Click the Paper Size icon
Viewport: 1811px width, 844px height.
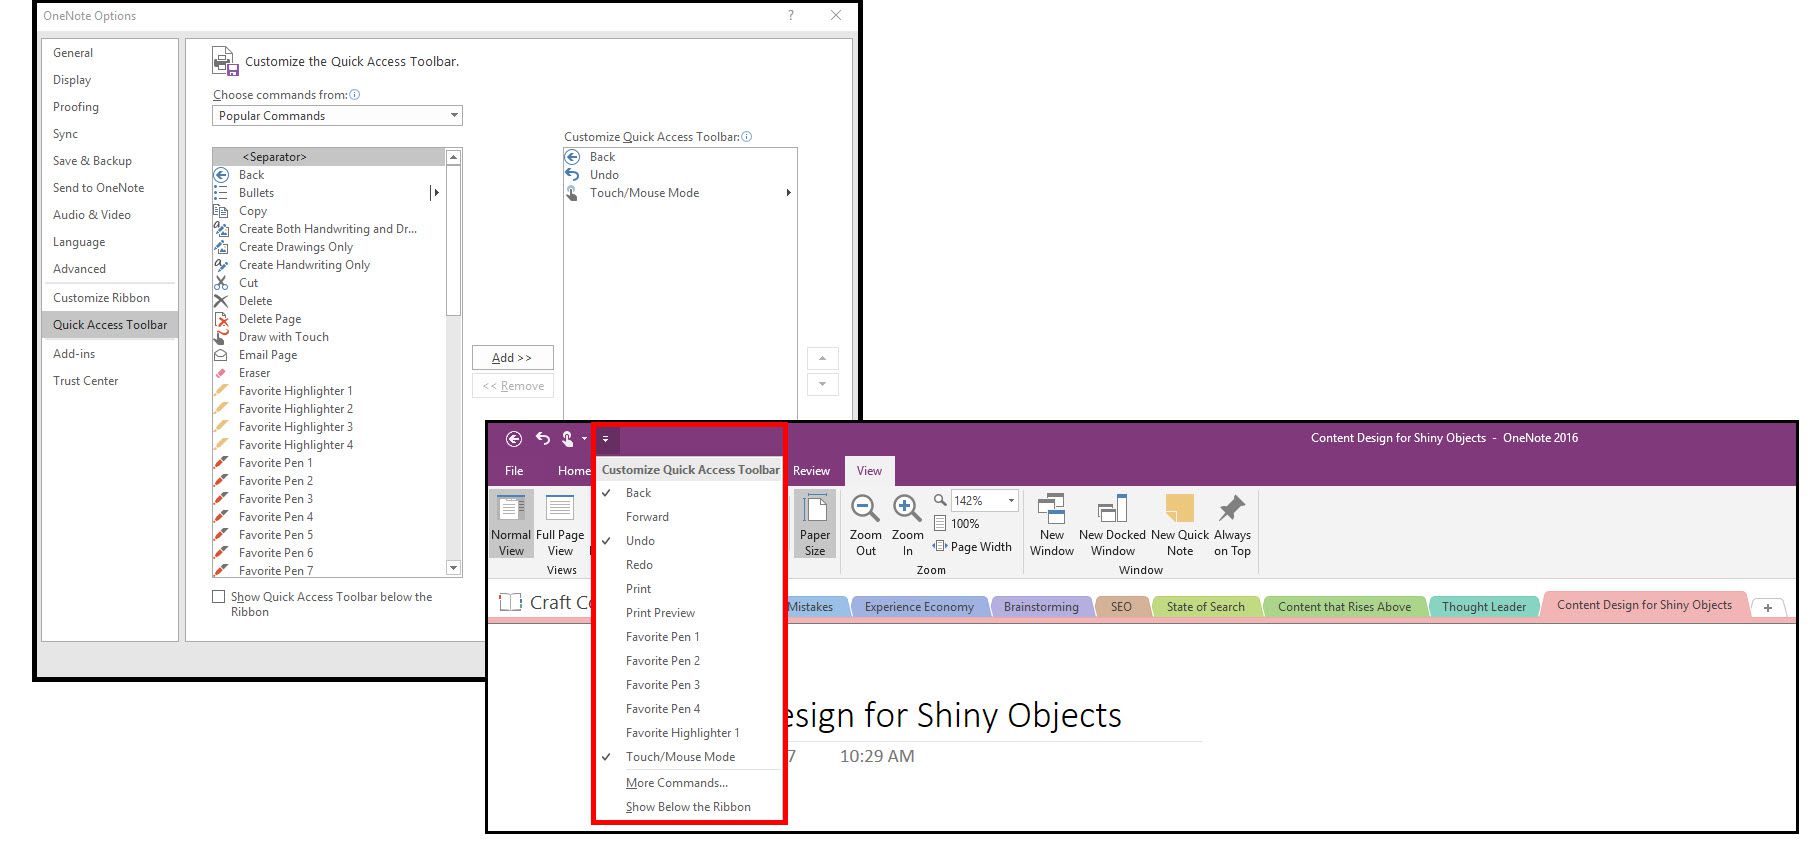(815, 526)
